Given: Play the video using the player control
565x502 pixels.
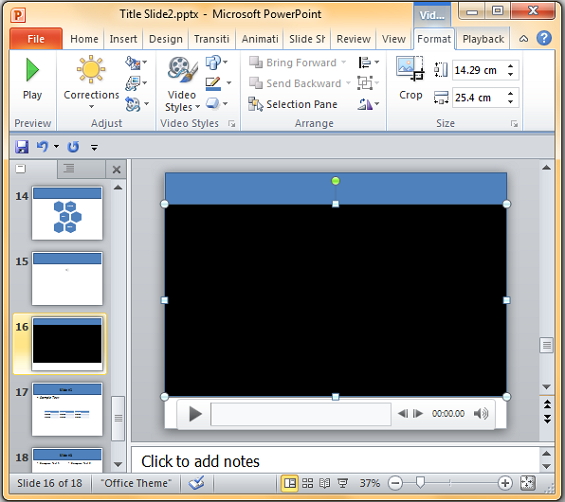Looking at the screenshot, I should pos(195,414).
